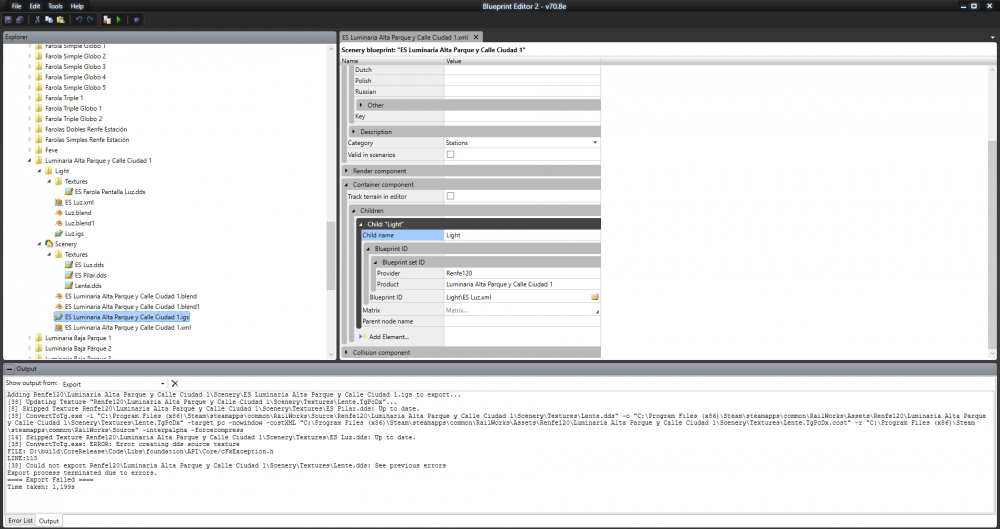
Task: Click the Undo arrow icon
Action: tap(78, 19)
